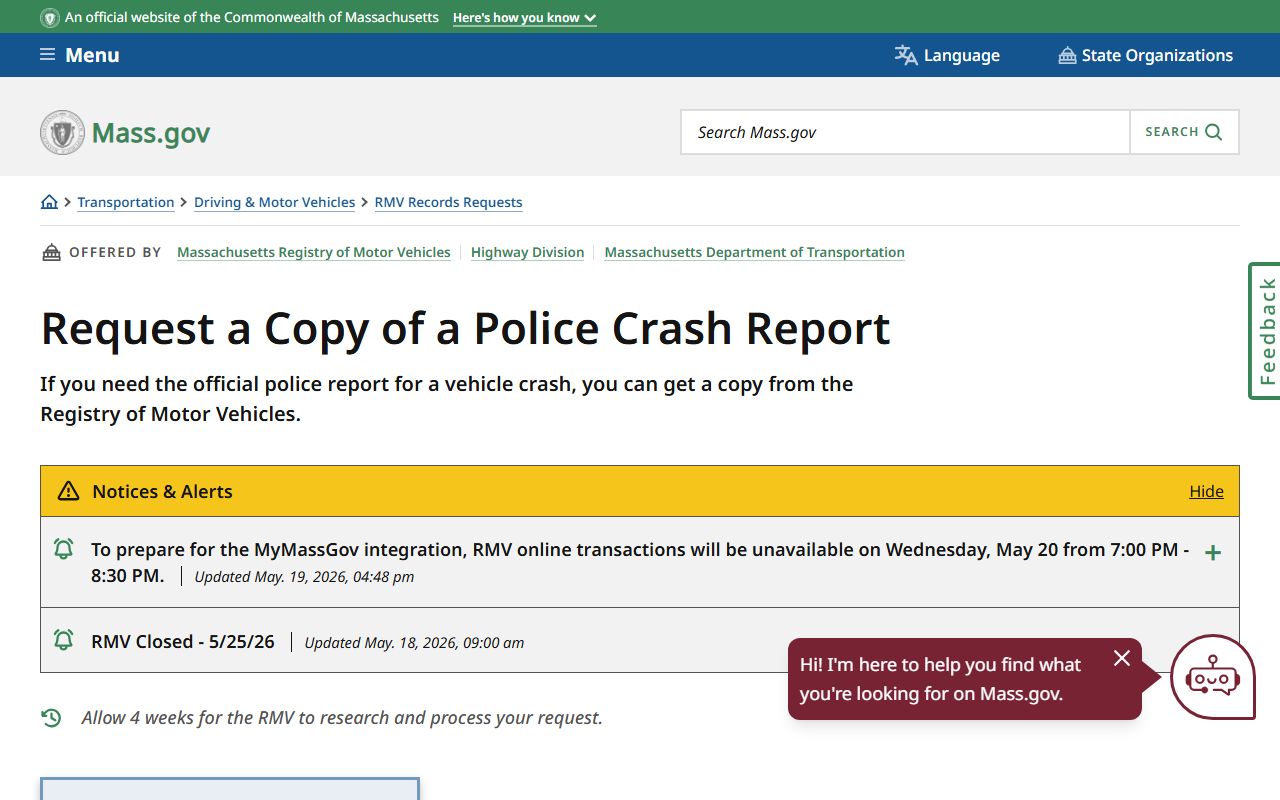The height and width of the screenshot is (800, 1280).
Task: Go to Mass.gov homepage via logo
Action: [x=125, y=132]
